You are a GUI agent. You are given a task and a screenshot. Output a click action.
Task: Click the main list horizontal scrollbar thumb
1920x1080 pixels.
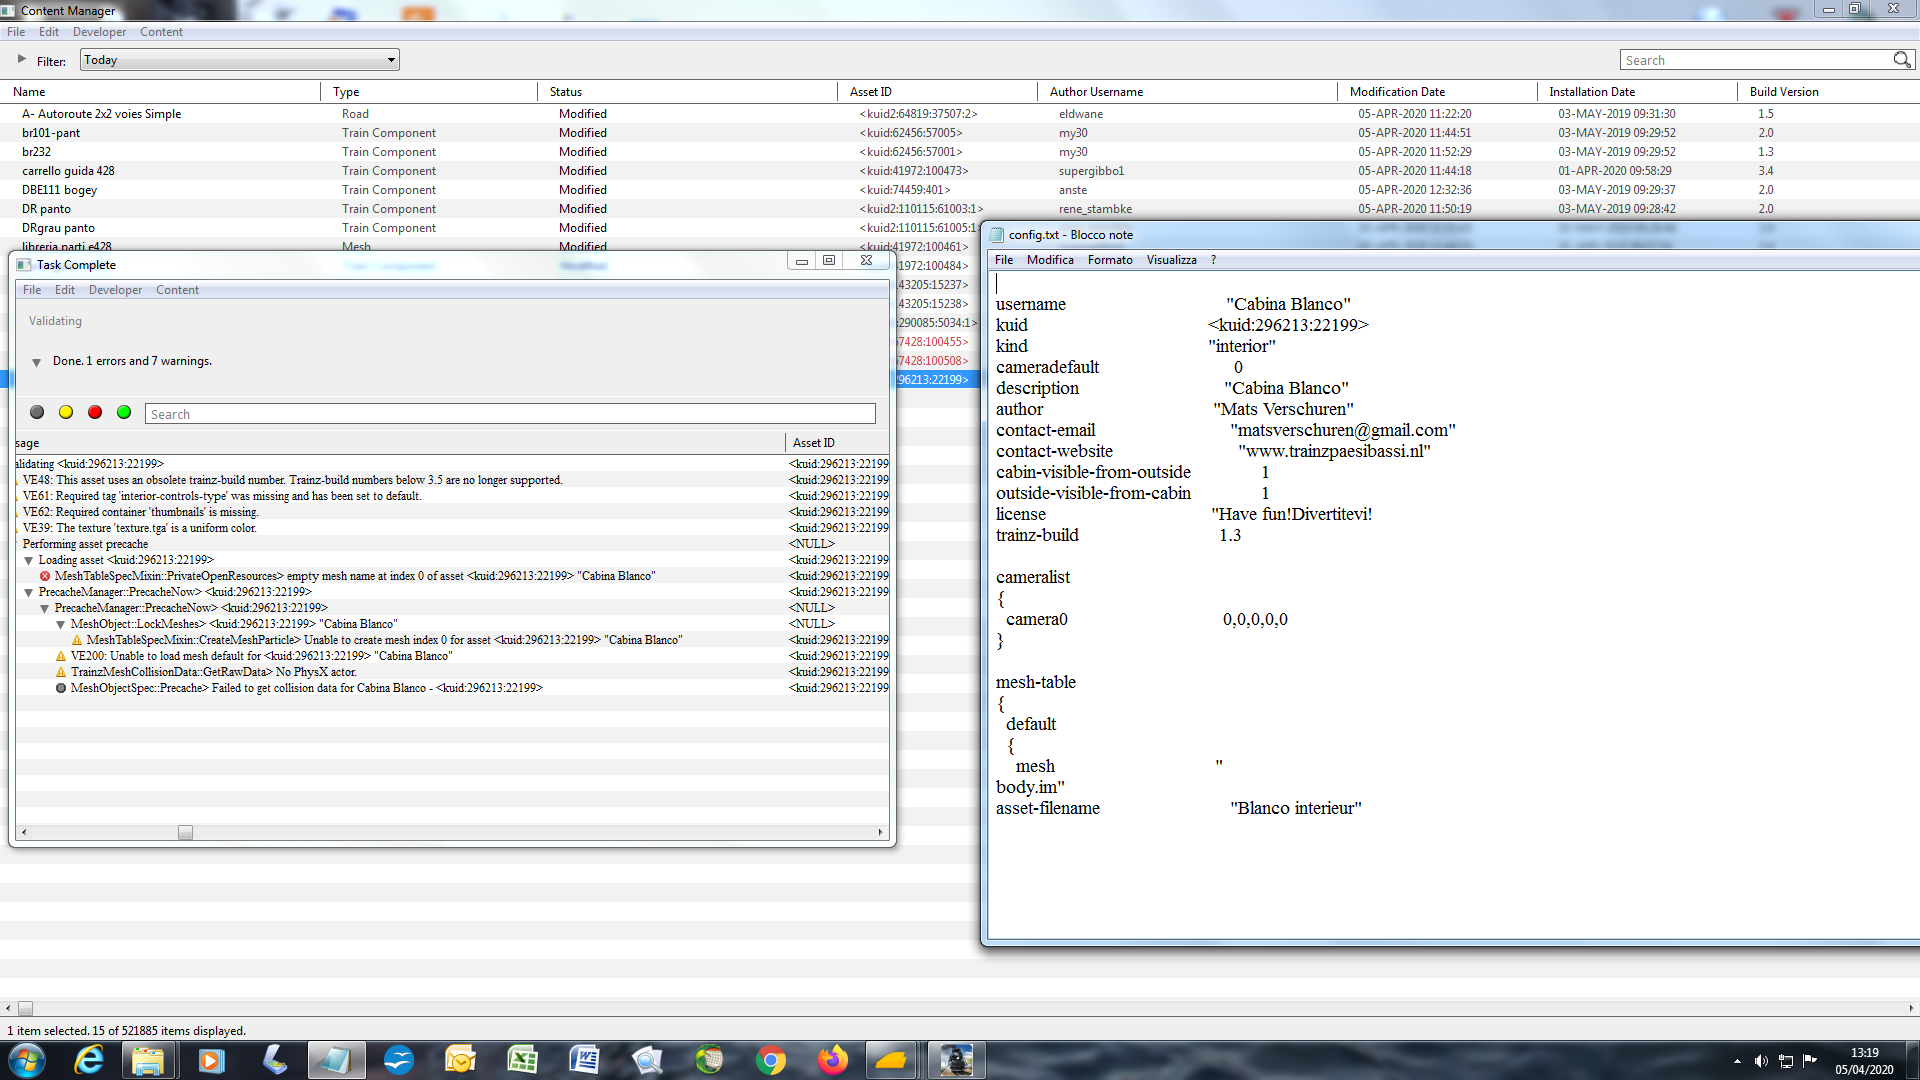coord(26,1008)
